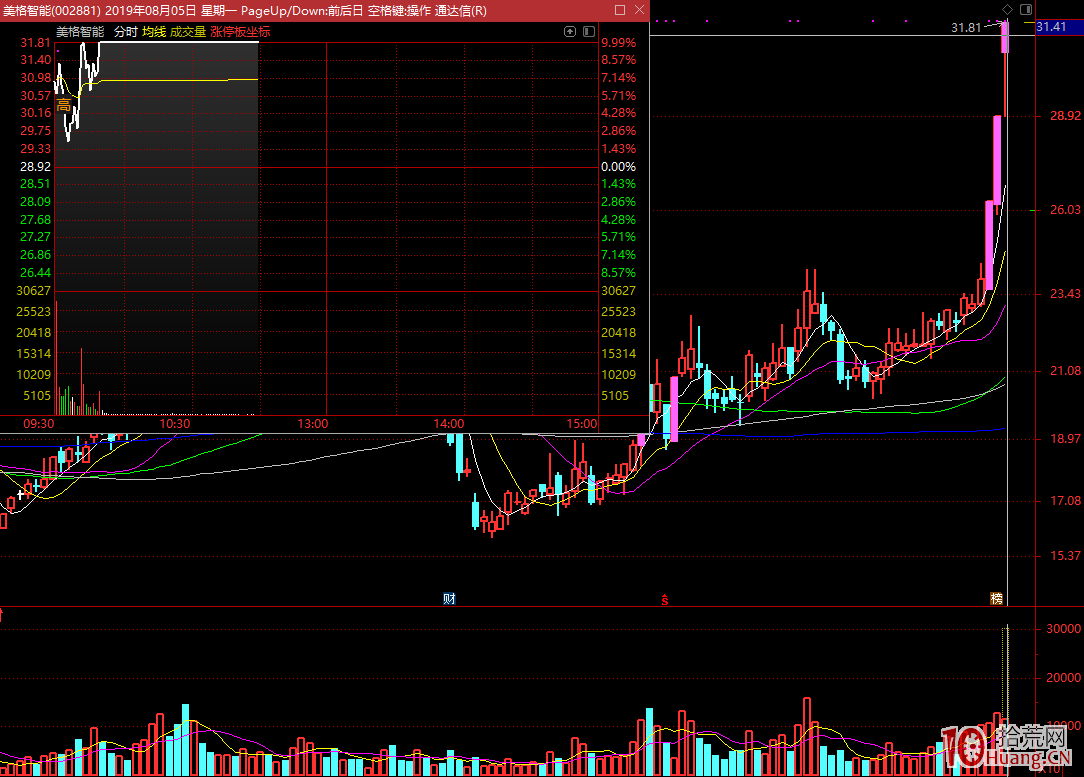
Task: Select the 分时 tab
Action: pyautogui.click(x=125, y=31)
